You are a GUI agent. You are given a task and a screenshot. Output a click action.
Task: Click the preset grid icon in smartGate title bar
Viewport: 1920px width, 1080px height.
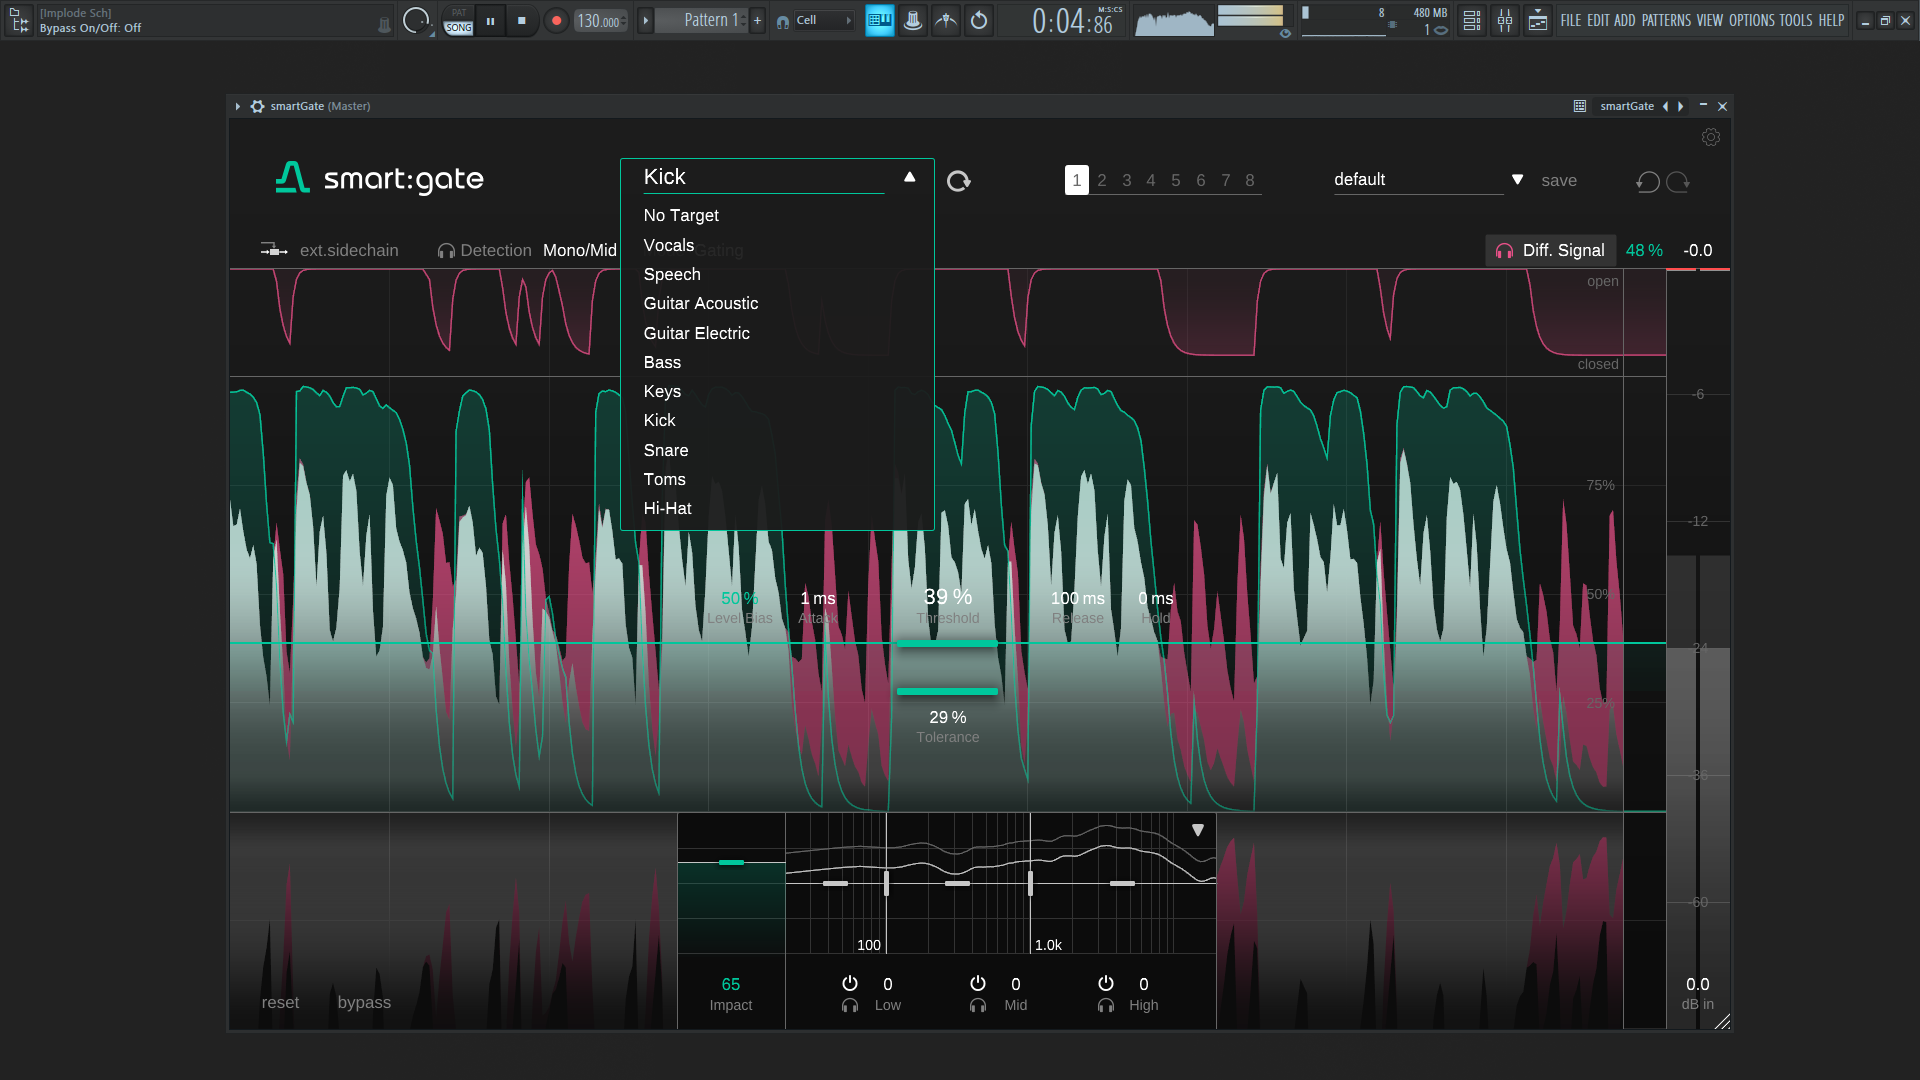click(x=1580, y=106)
